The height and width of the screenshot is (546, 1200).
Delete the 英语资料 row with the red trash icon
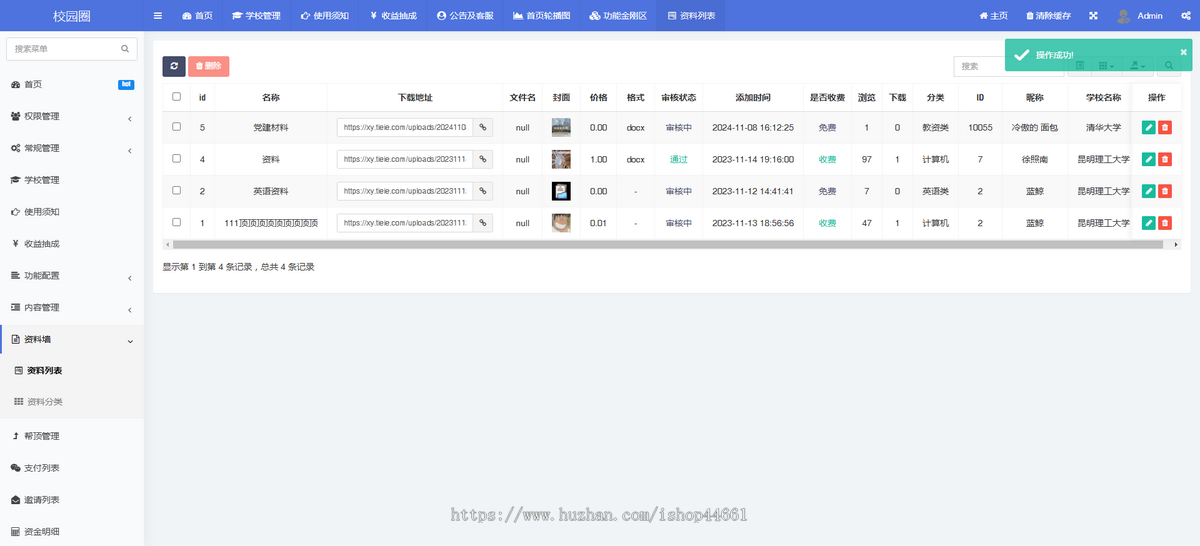1165,191
